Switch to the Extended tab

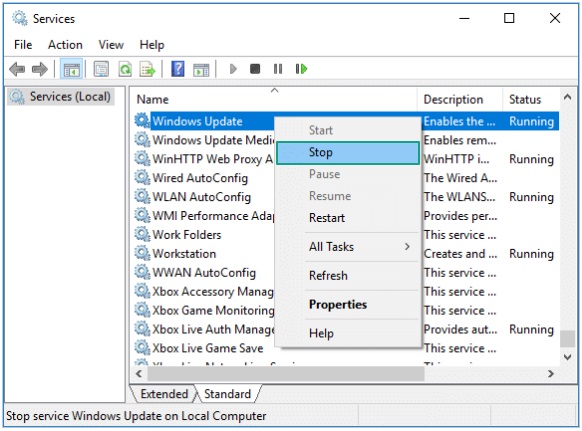(x=164, y=394)
